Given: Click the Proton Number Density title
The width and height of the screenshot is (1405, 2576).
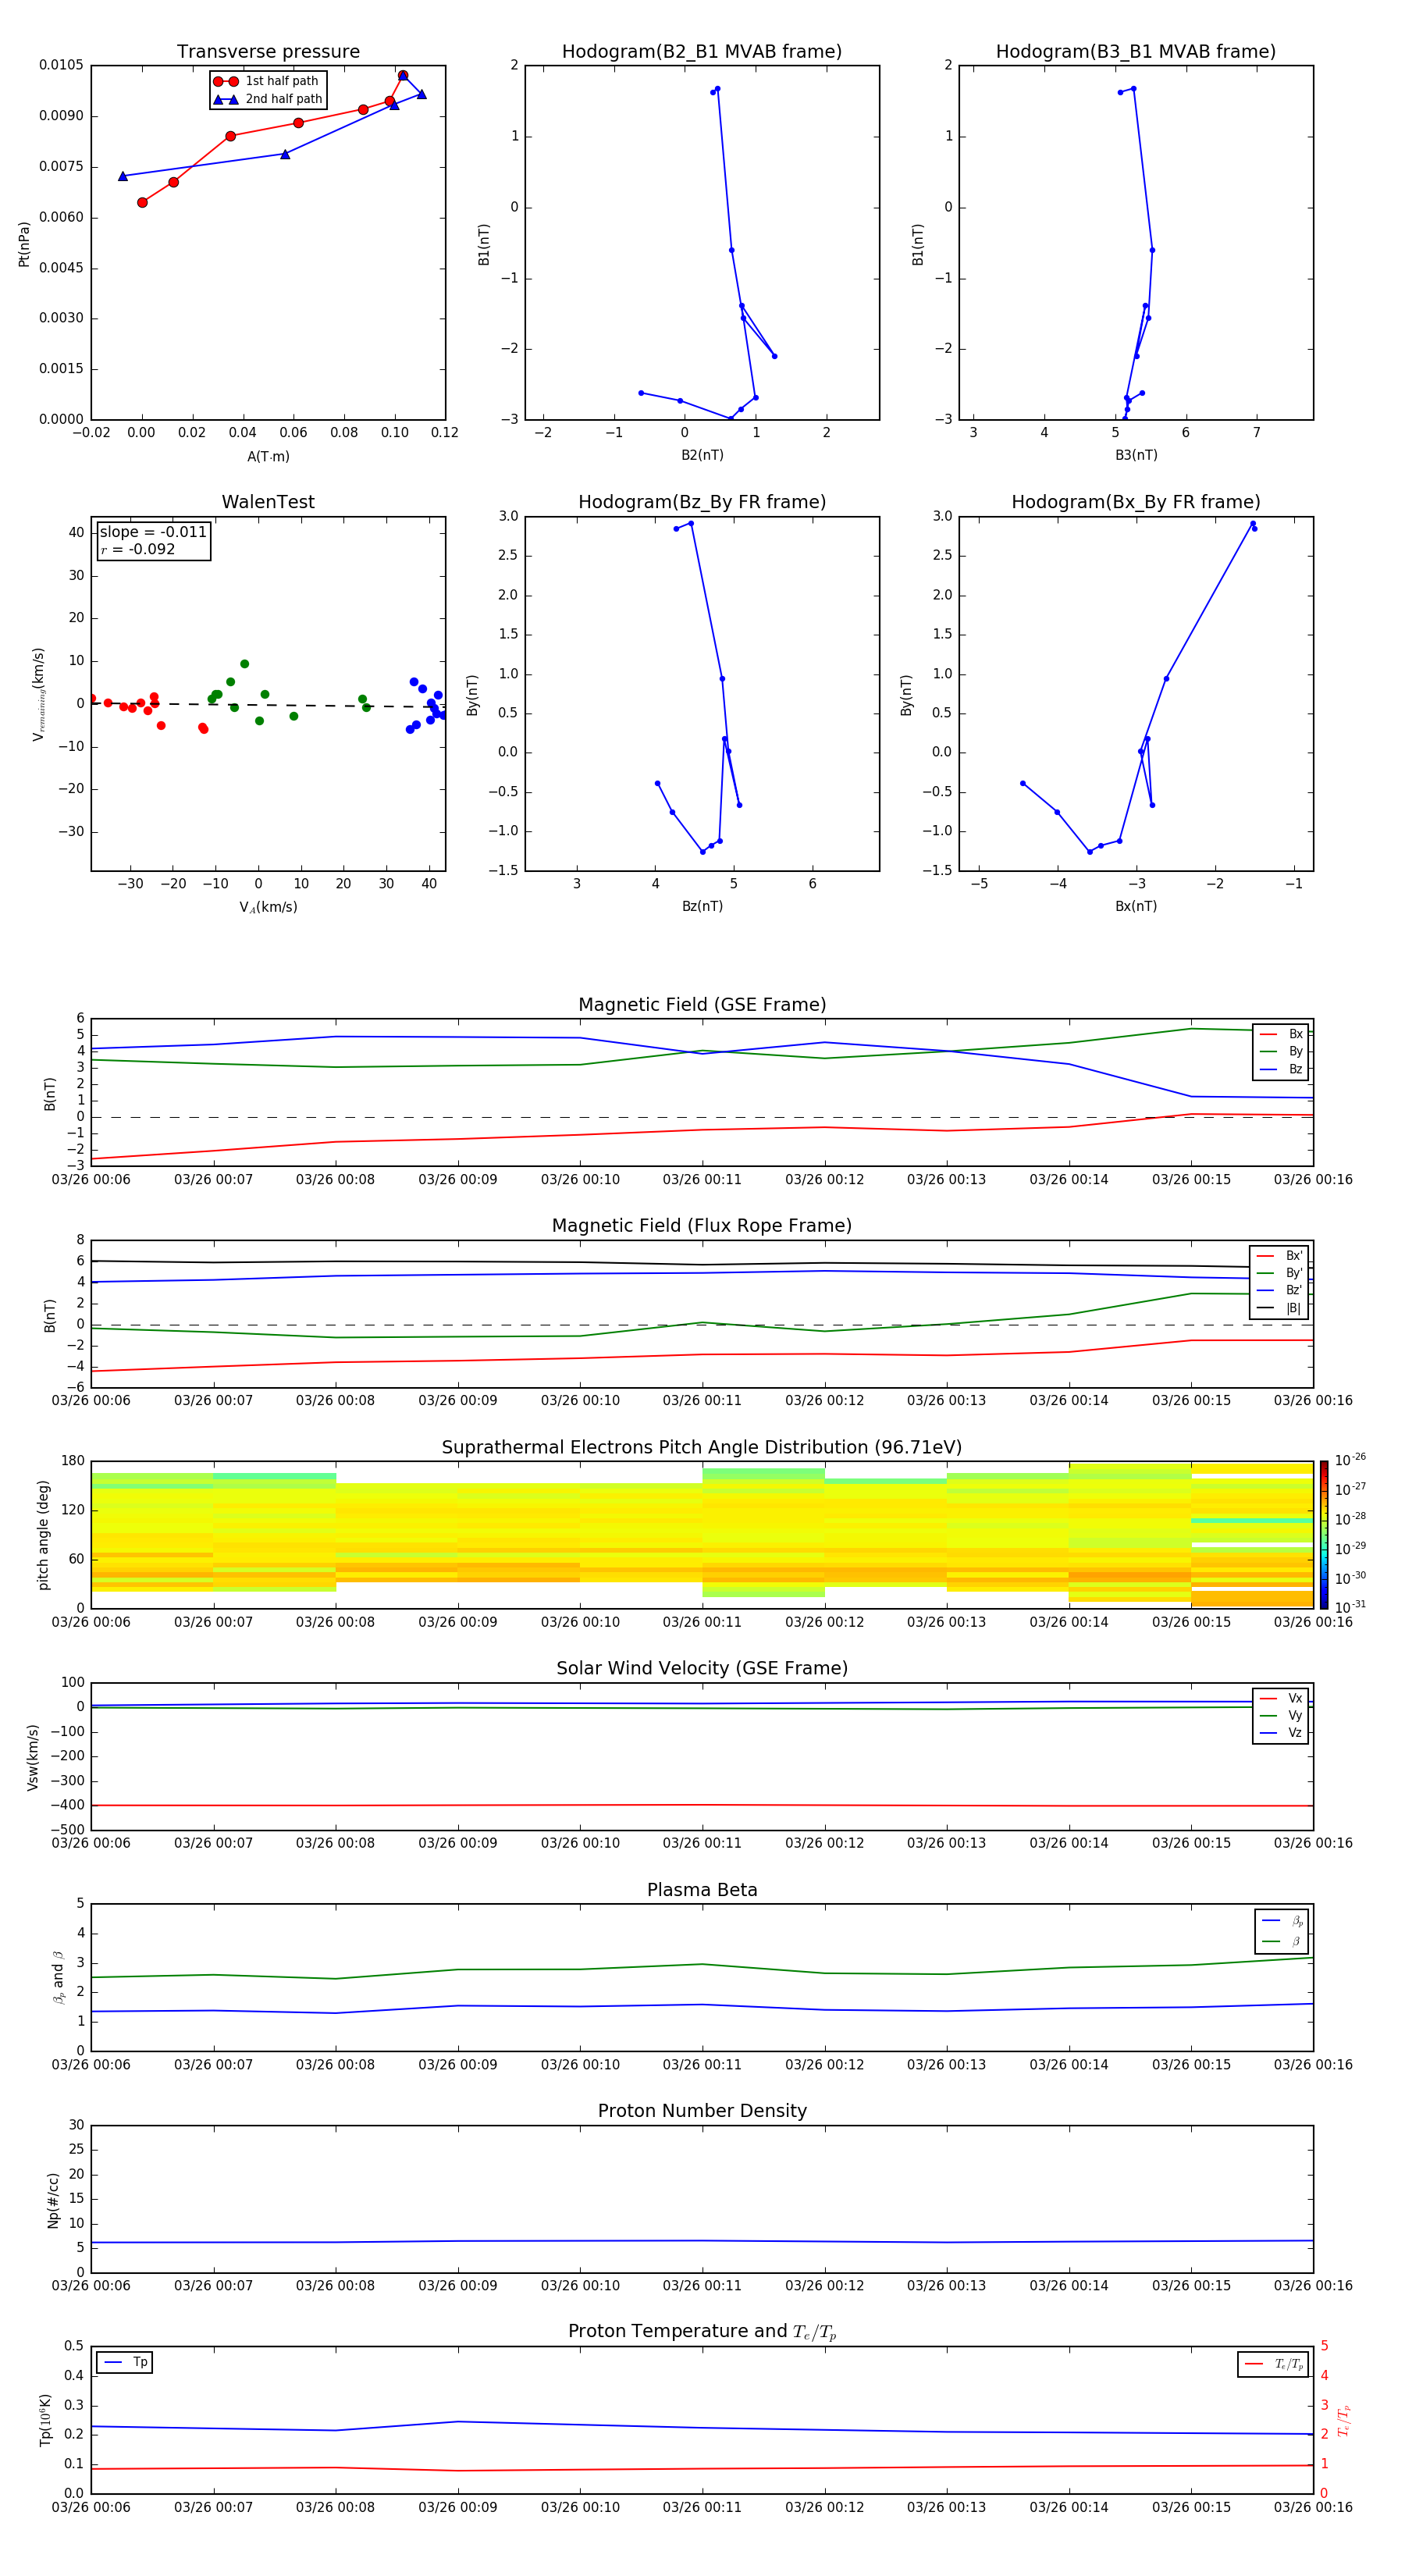Looking at the screenshot, I should [702, 2111].
